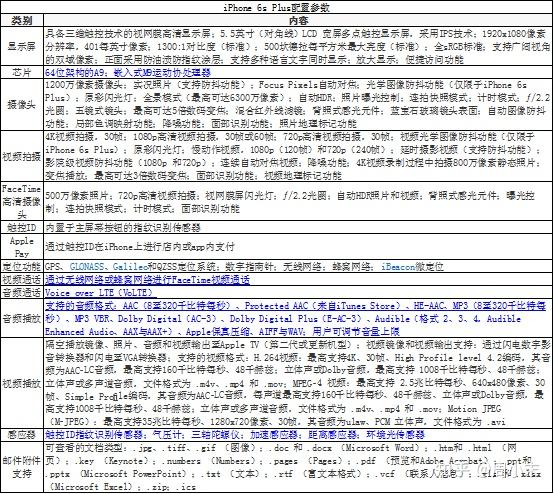Screen dimensions: 554x494
Task: Click the 'FaceTime高清摄像头' category cell
Action: pos(22,201)
